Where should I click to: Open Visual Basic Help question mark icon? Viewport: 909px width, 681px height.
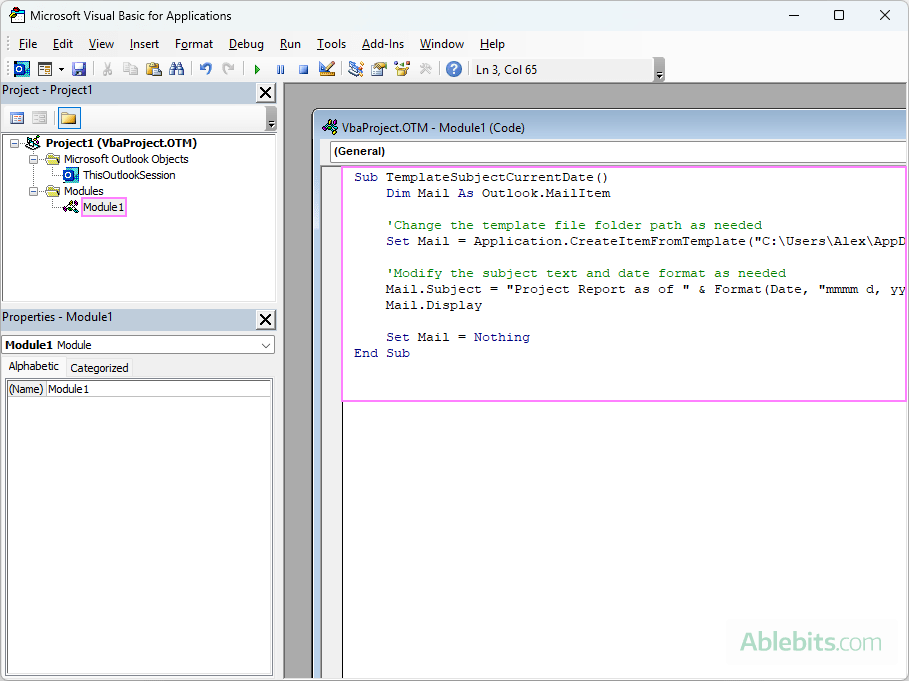click(454, 70)
